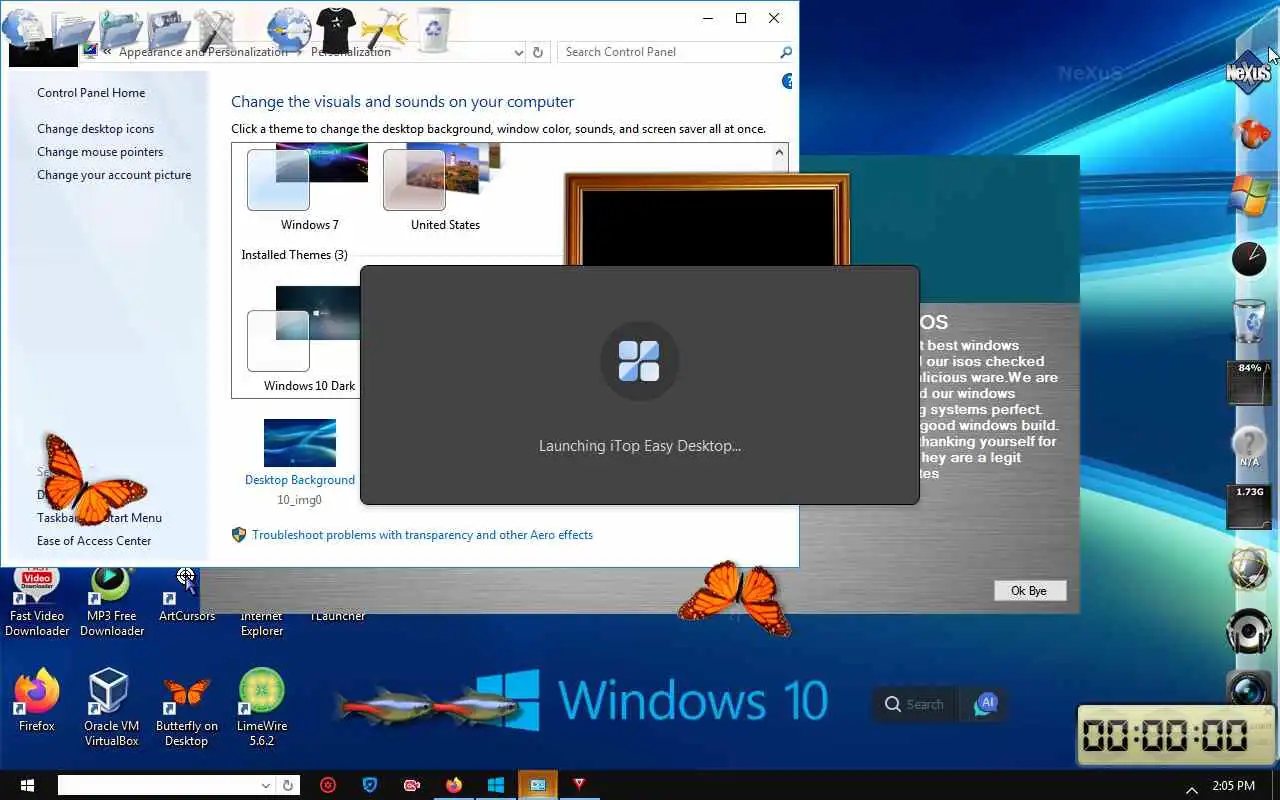
Task: Expand the Control Panel address bar dropdown
Action: pyautogui.click(x=518, y=52)
